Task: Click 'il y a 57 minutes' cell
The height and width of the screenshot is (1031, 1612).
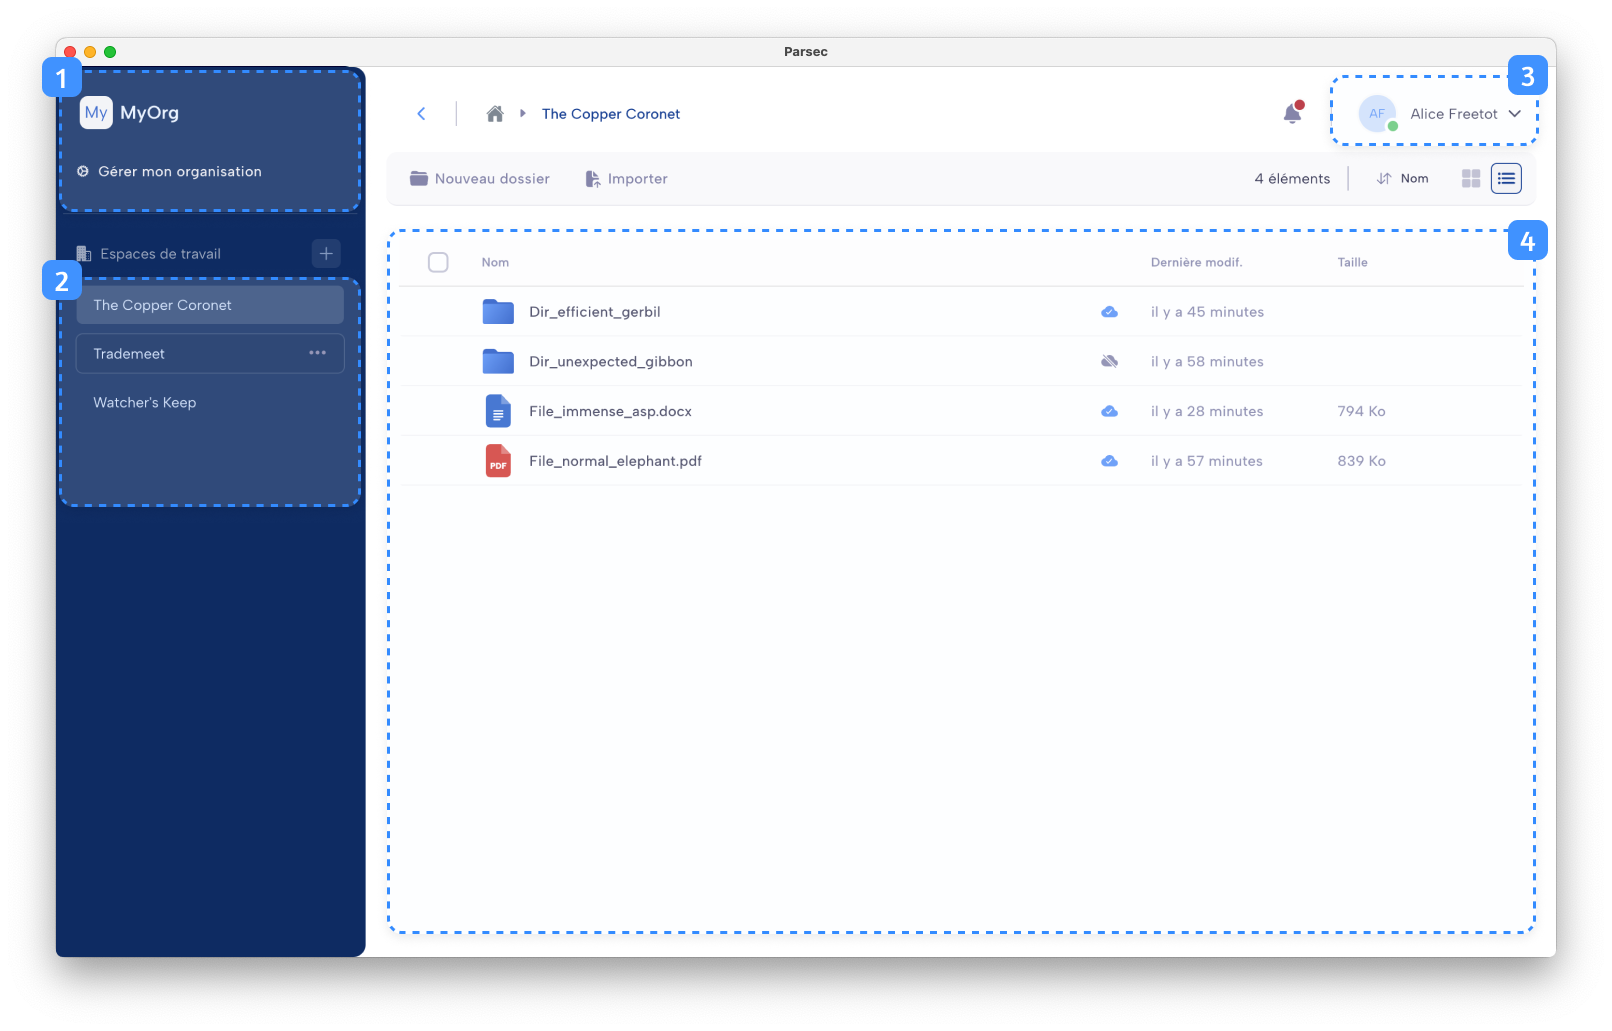Action: [1207, 461]
